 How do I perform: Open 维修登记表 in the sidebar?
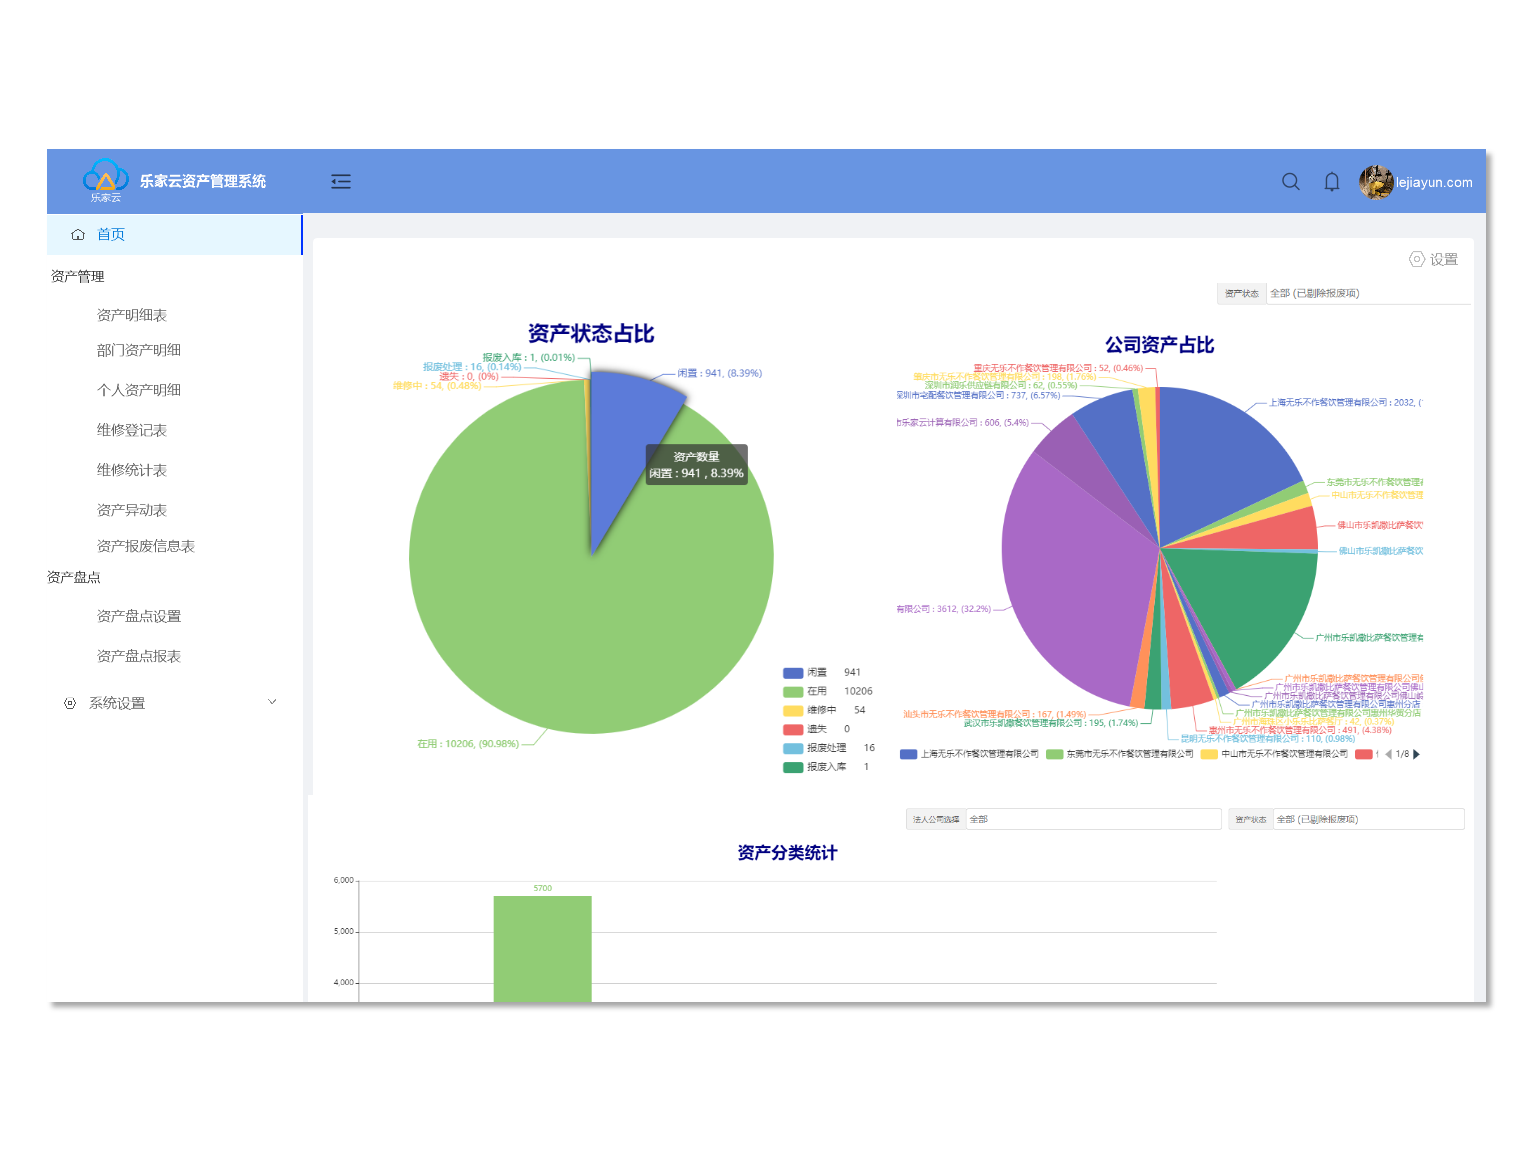[132, 430]
